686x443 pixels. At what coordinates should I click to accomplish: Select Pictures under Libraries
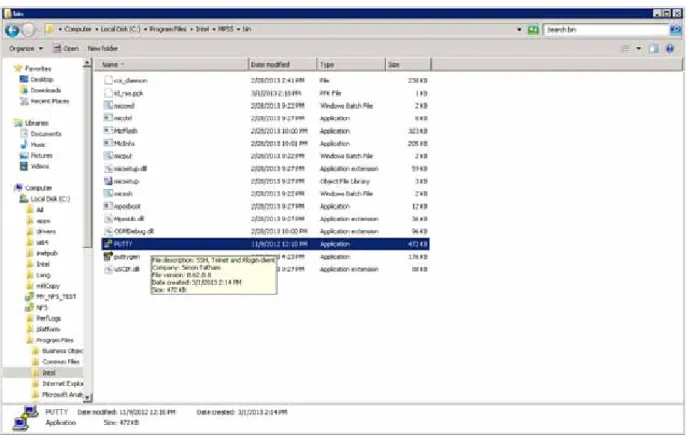(x=42, y=156)
